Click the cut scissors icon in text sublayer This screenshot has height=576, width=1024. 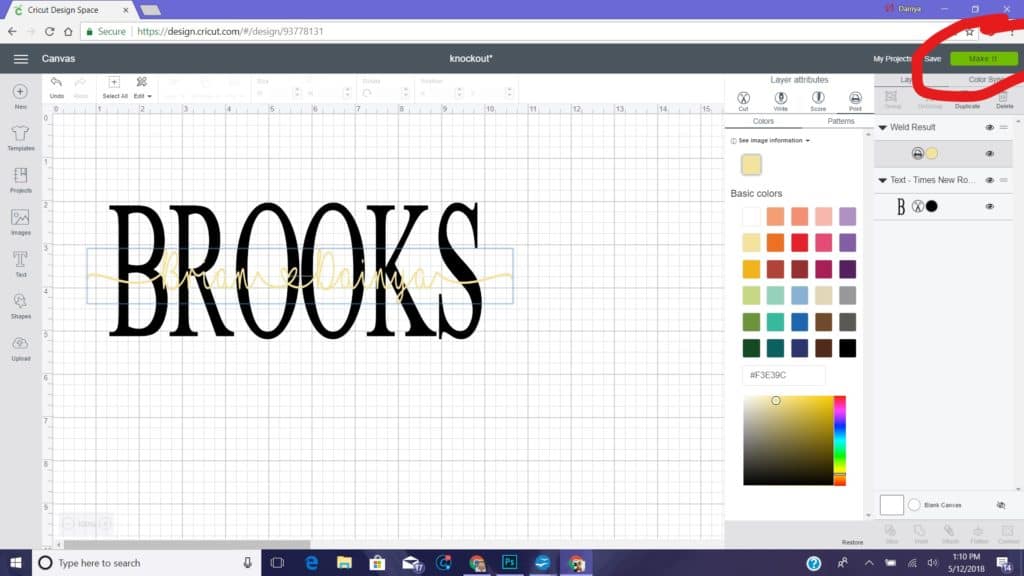(918, 206)
